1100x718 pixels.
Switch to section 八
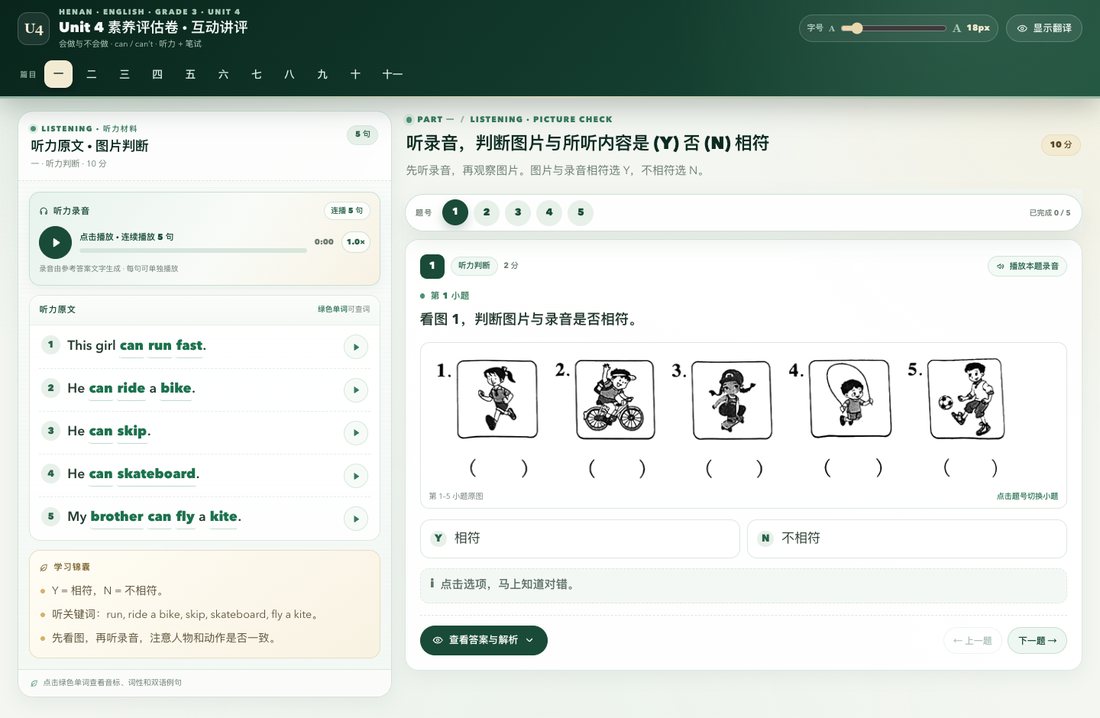click(289, 74)
